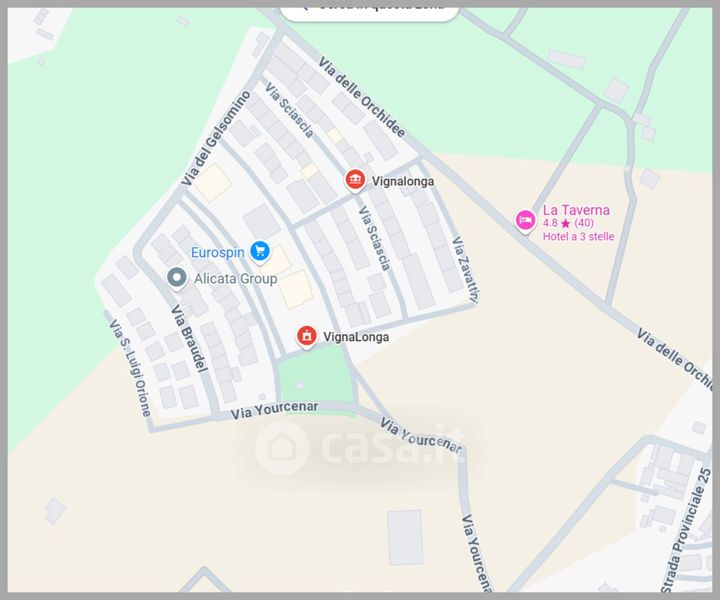Screen dimensions: 720x600
Task: Click the Vignalonga label near Via Sciascia
Action: click(403, 181)
